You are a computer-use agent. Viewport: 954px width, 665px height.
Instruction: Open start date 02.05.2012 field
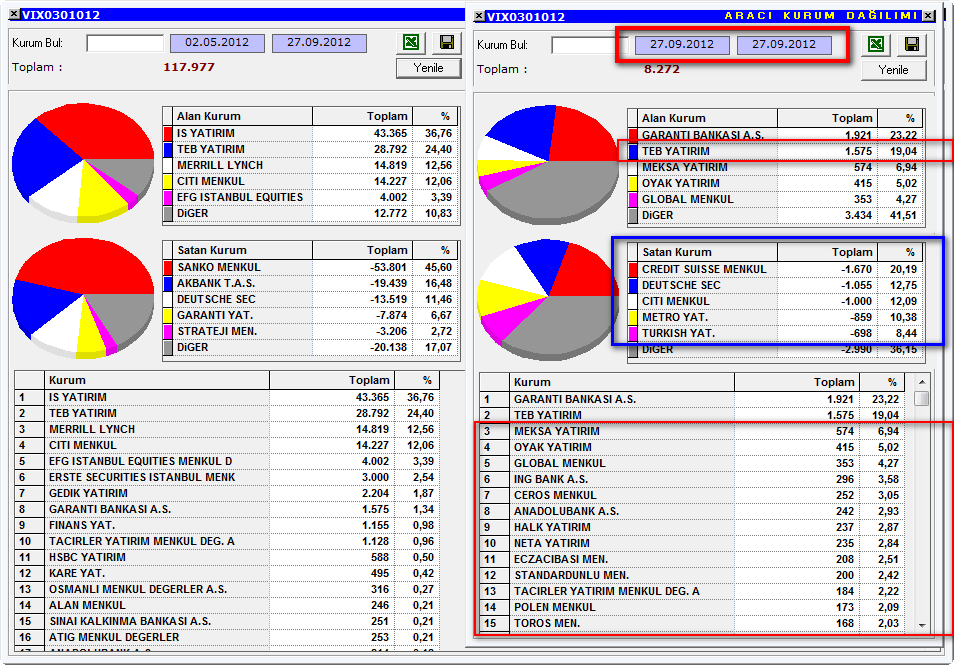pos(217,43)
